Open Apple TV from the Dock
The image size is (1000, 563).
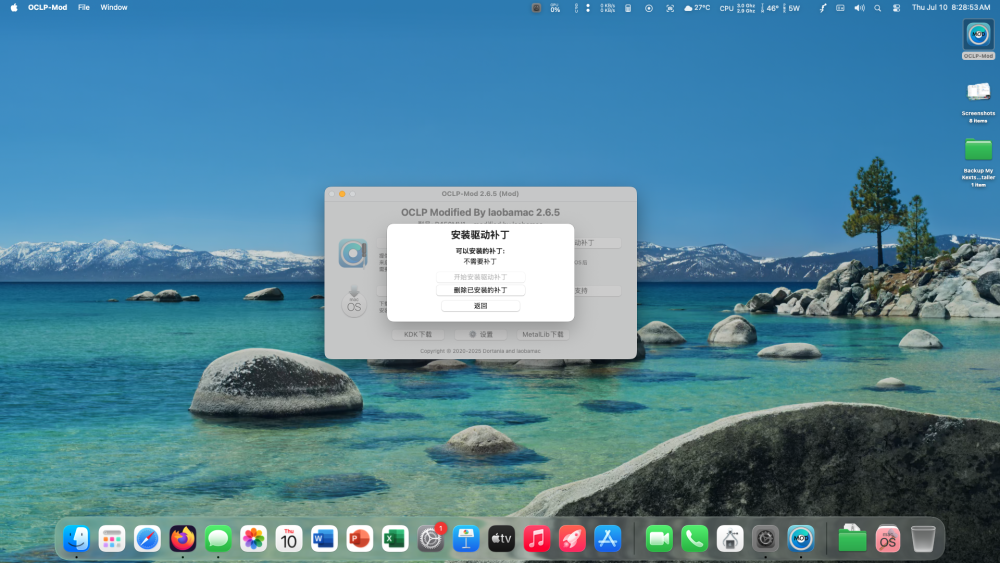pos(501,539)
